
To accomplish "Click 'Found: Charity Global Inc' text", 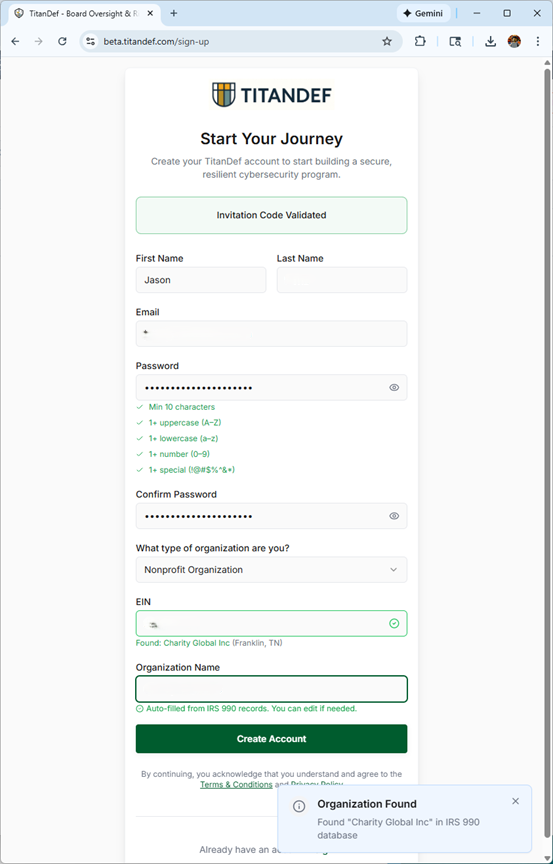I will pos(183,643).
